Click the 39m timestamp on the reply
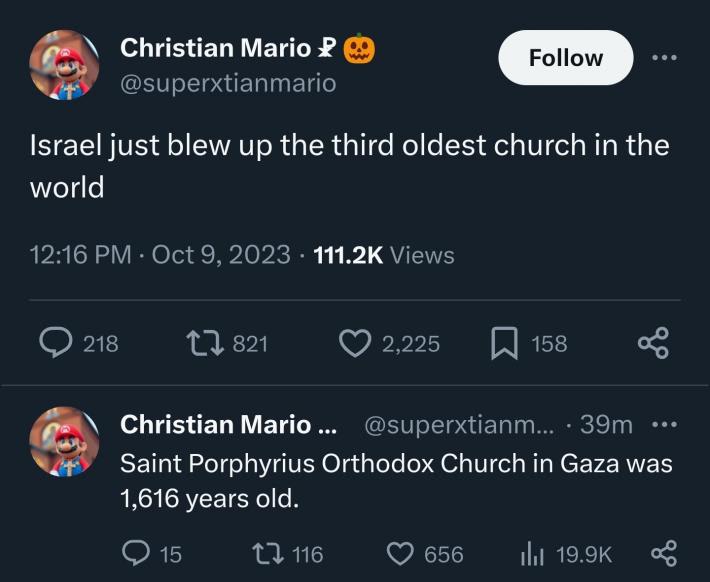Viewport: 710px width, 582px height. click(607, 425)
